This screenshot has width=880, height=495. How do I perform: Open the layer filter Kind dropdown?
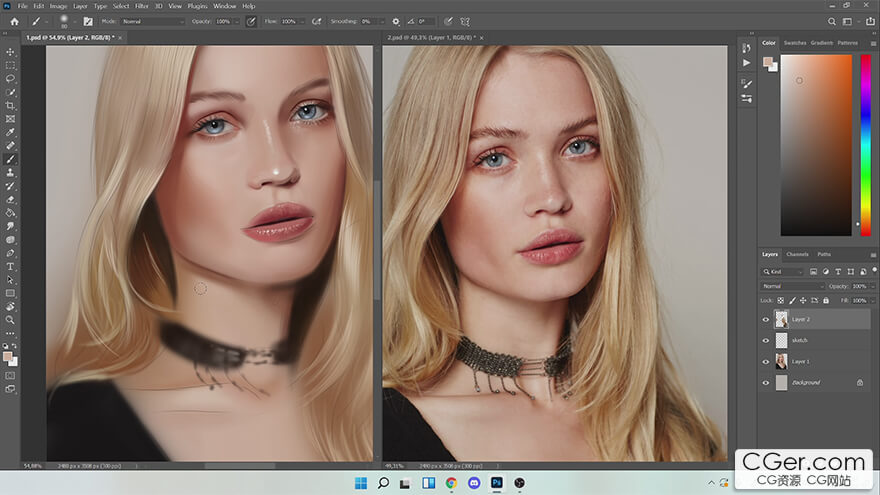(x=783, y=272)
